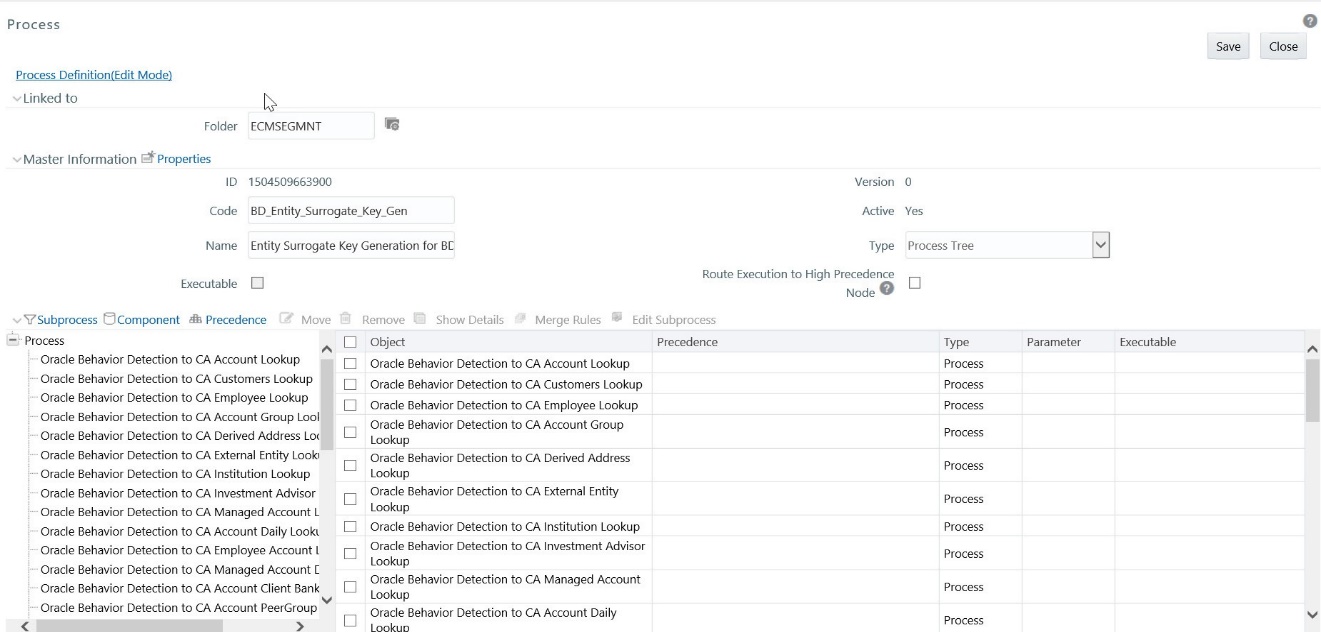This screenshot has width=1321, height=632.
Task: Click the Move icon on the toolbar
Action: (289, 319)
